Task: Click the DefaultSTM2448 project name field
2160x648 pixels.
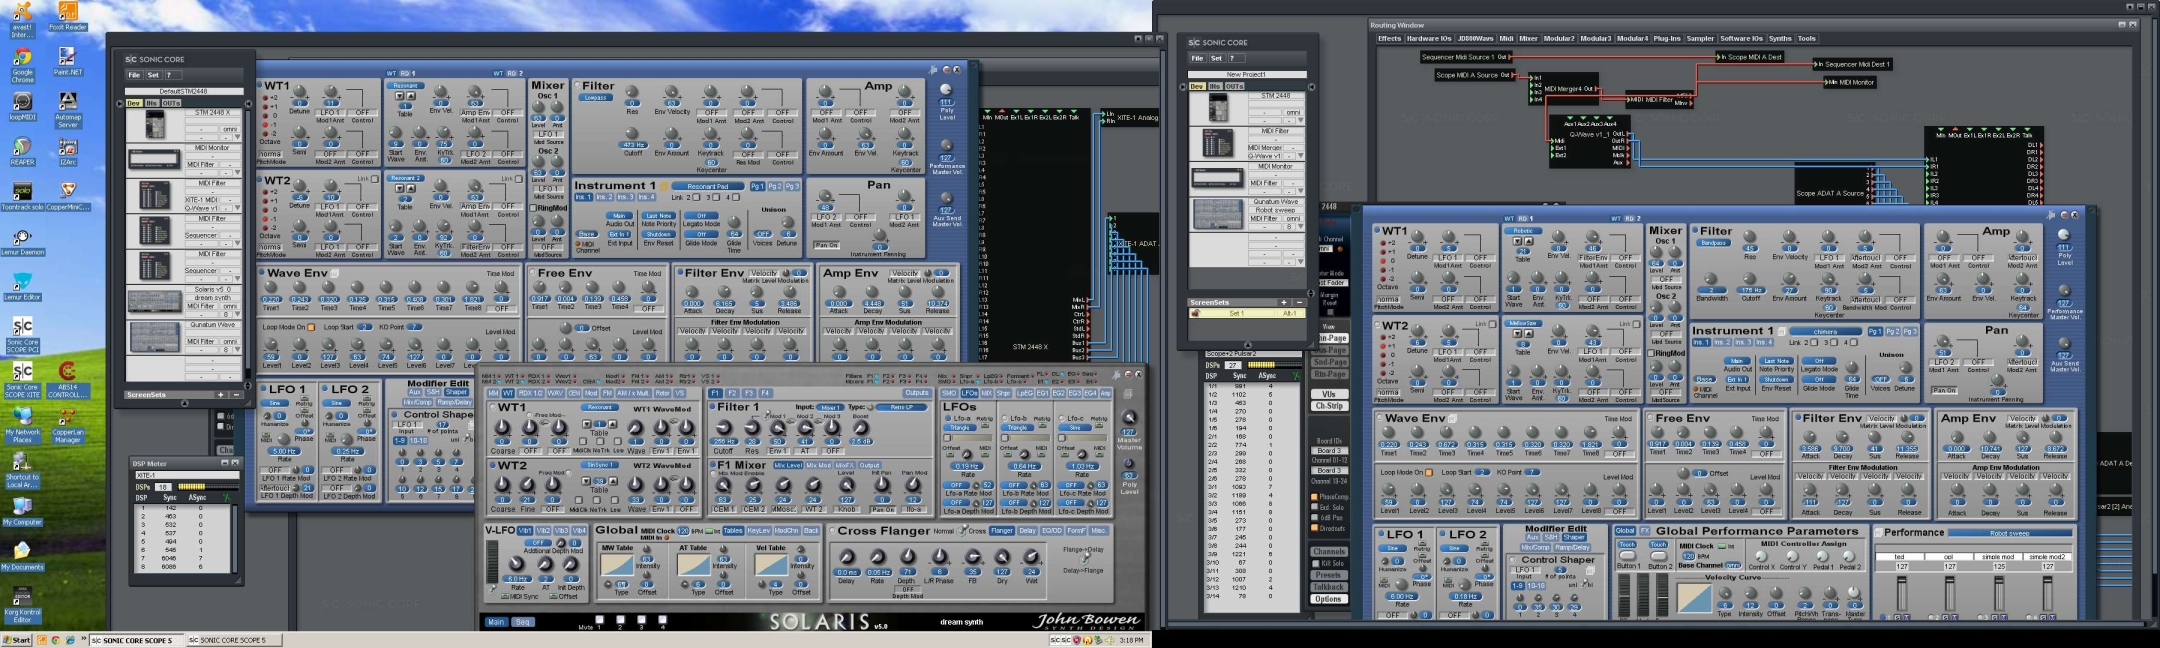Action: pos(183,91)
